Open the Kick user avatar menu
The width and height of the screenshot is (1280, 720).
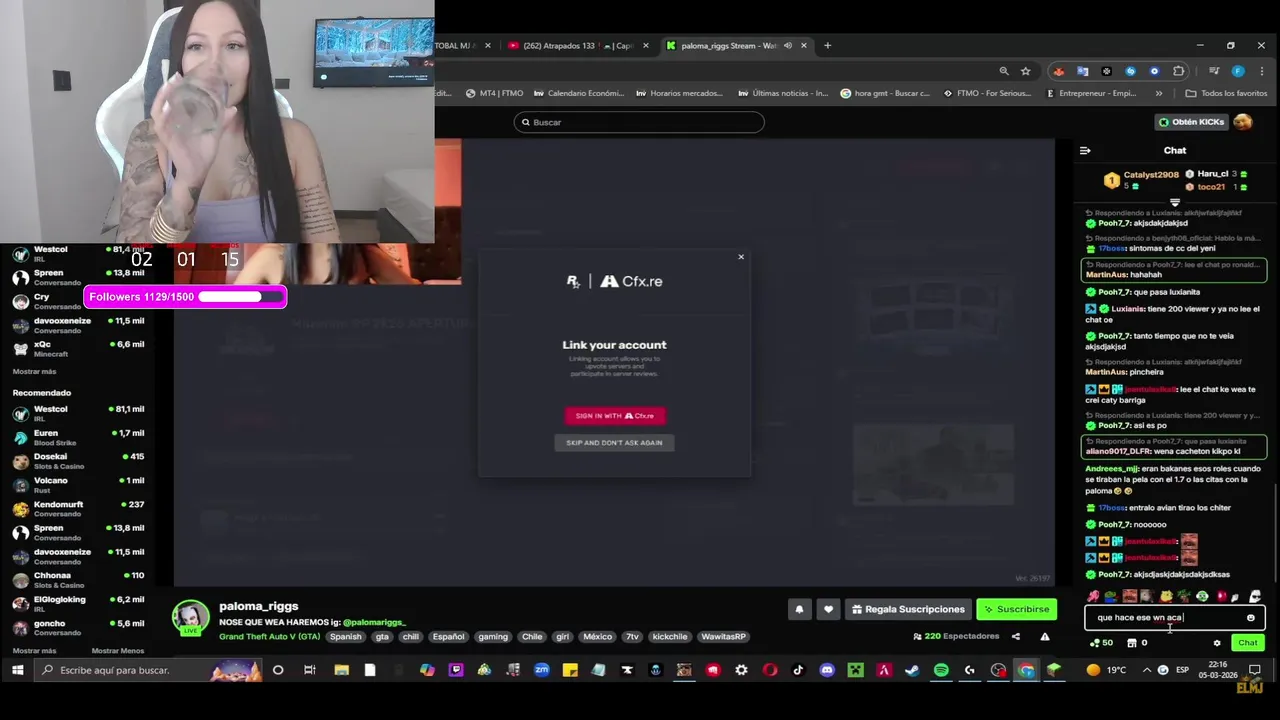pos(1243,122)
